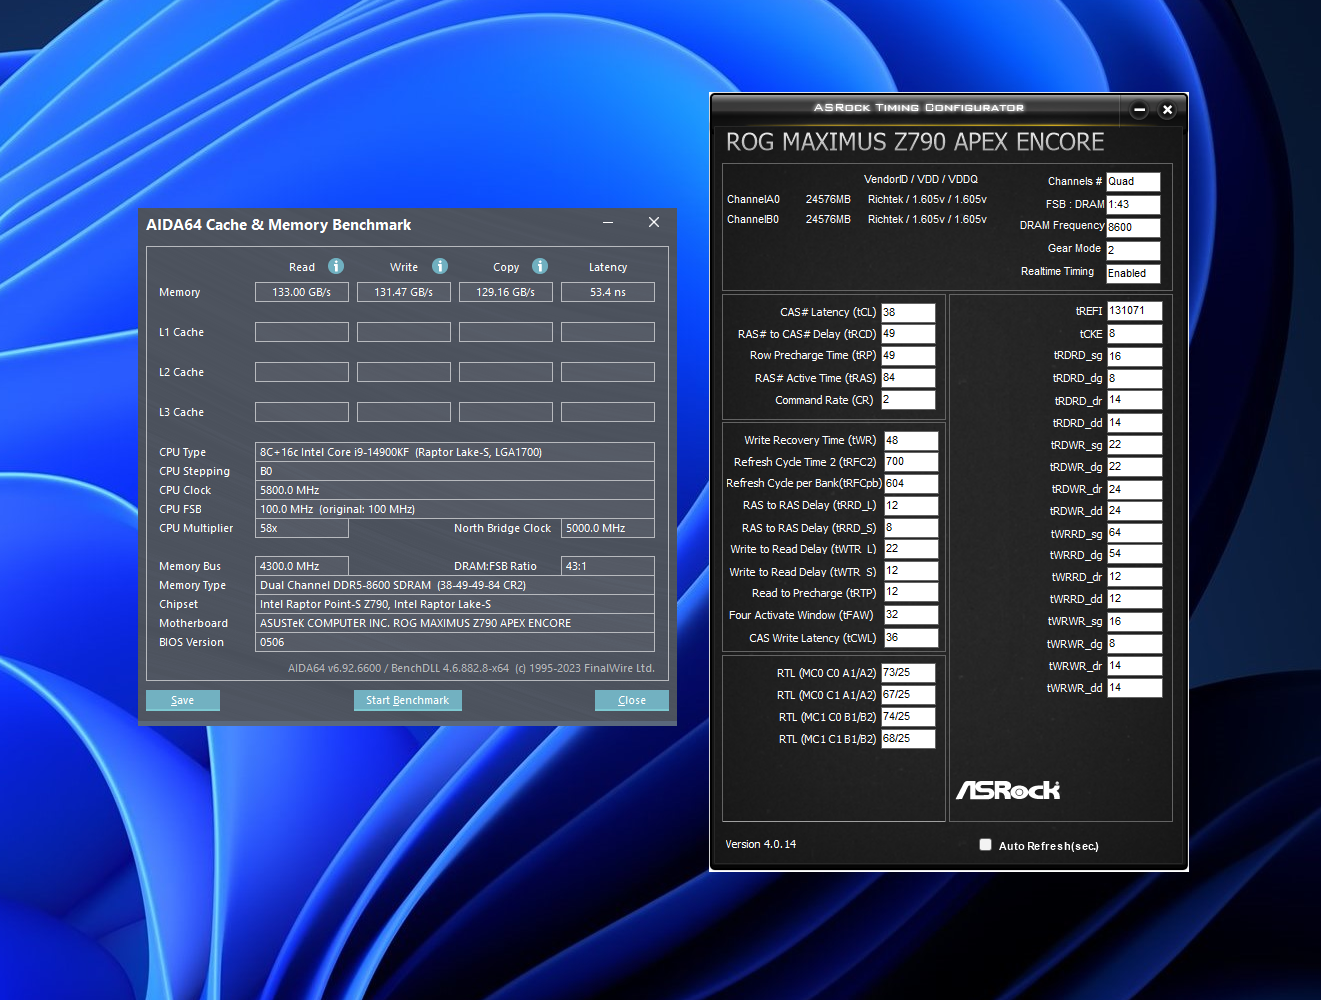
Task: Click the CAS Write Latency (tCWL) field
Action: pyautogui.click(x=911, y=638)
